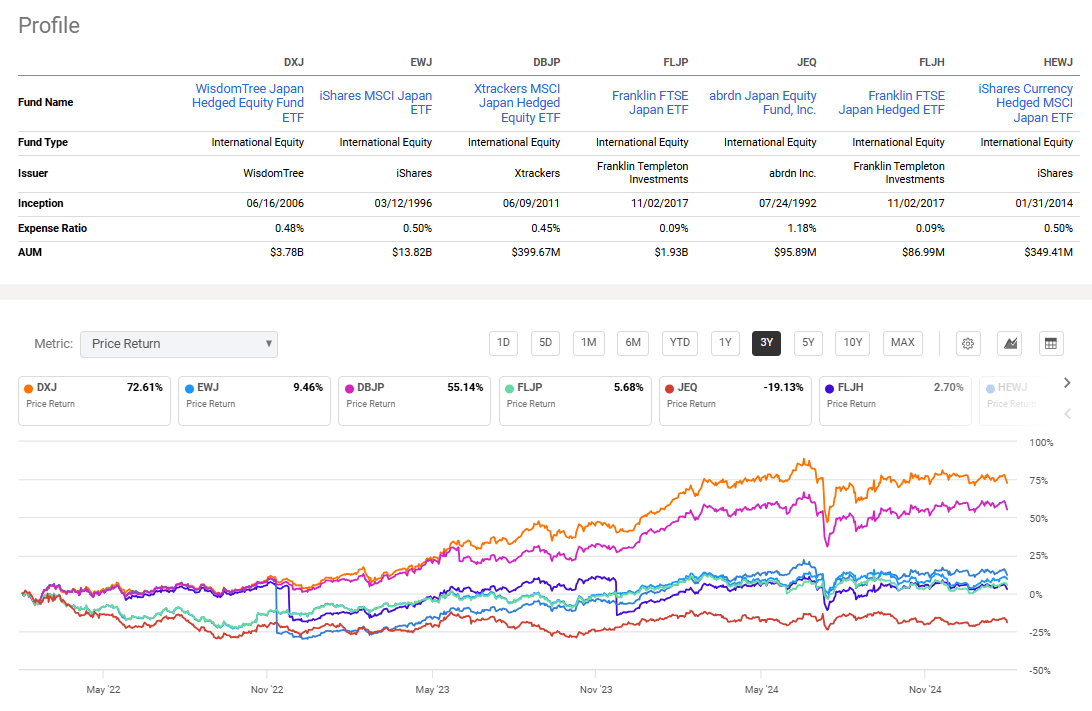
Task: Switch chart type via the mountain chart icon
Action: pyautogui.click(x=1009, y=342)
